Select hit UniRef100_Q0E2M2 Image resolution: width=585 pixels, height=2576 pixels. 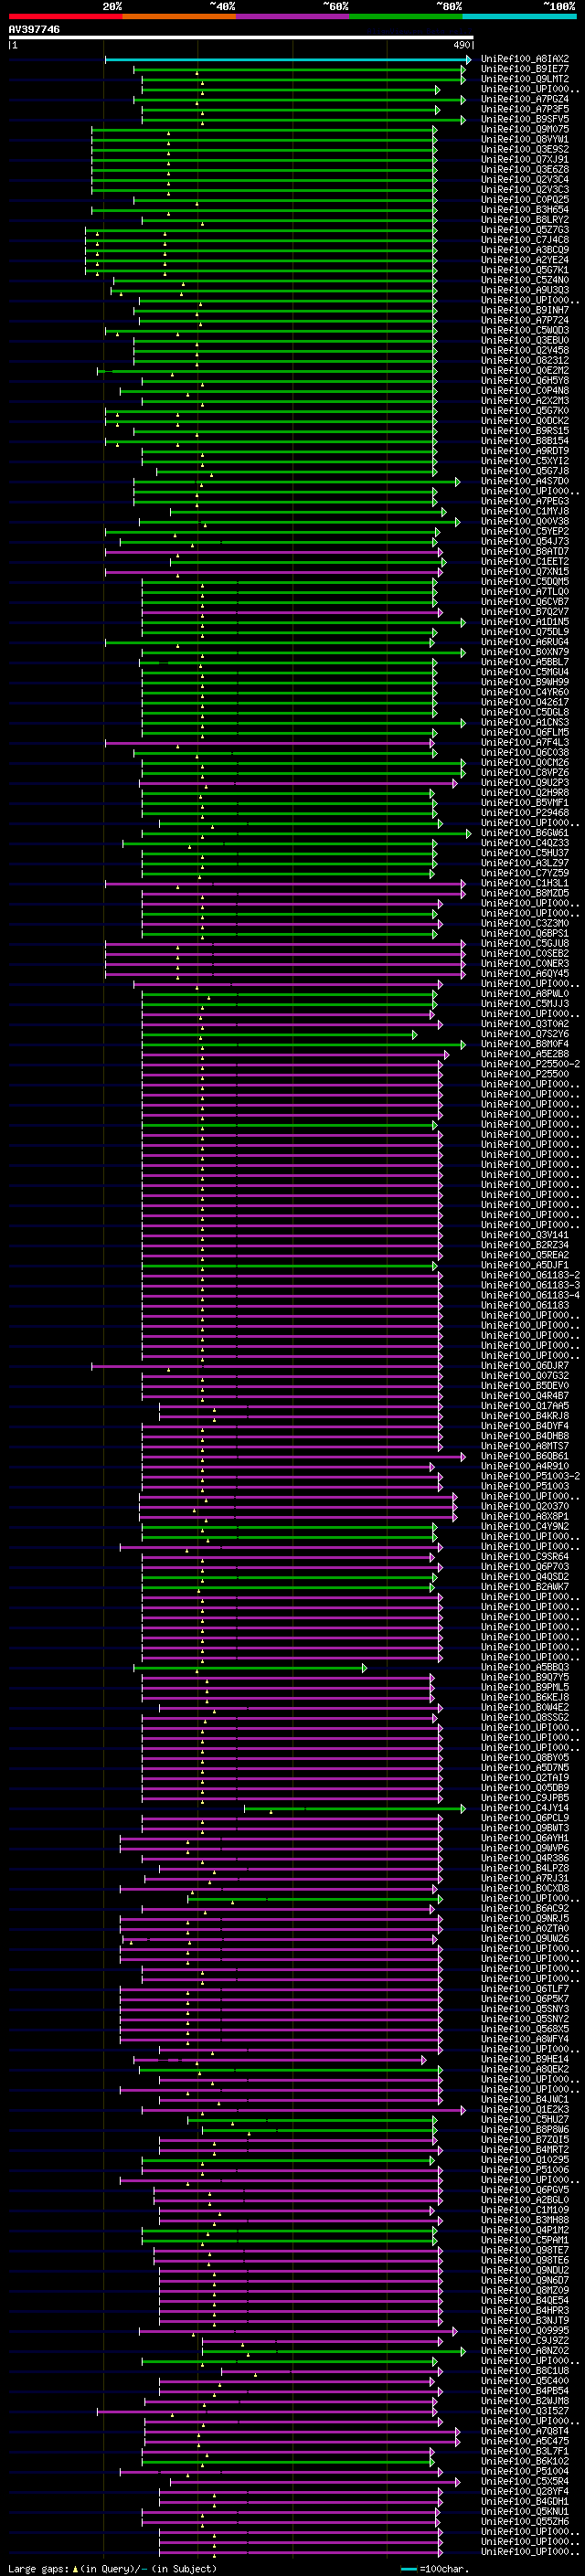click(x=525, y=370)
